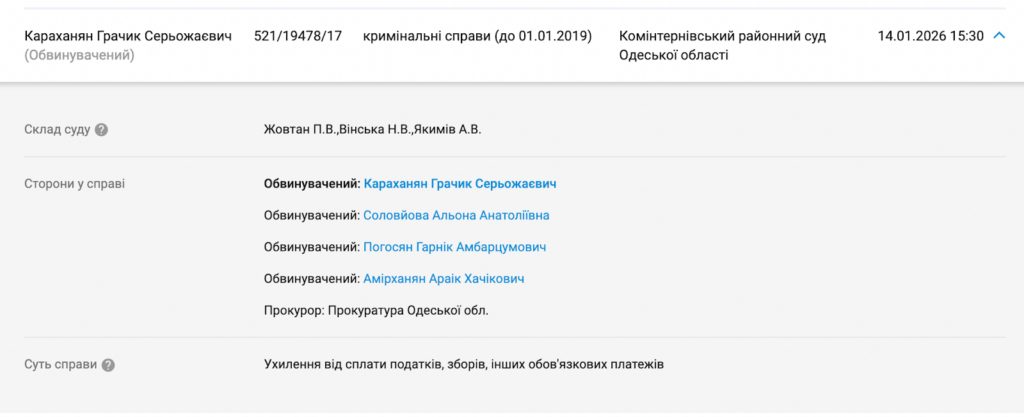The image size is (1024, 417).
Task: Click the help icon beside Суть справи
Action: [109, 365]
